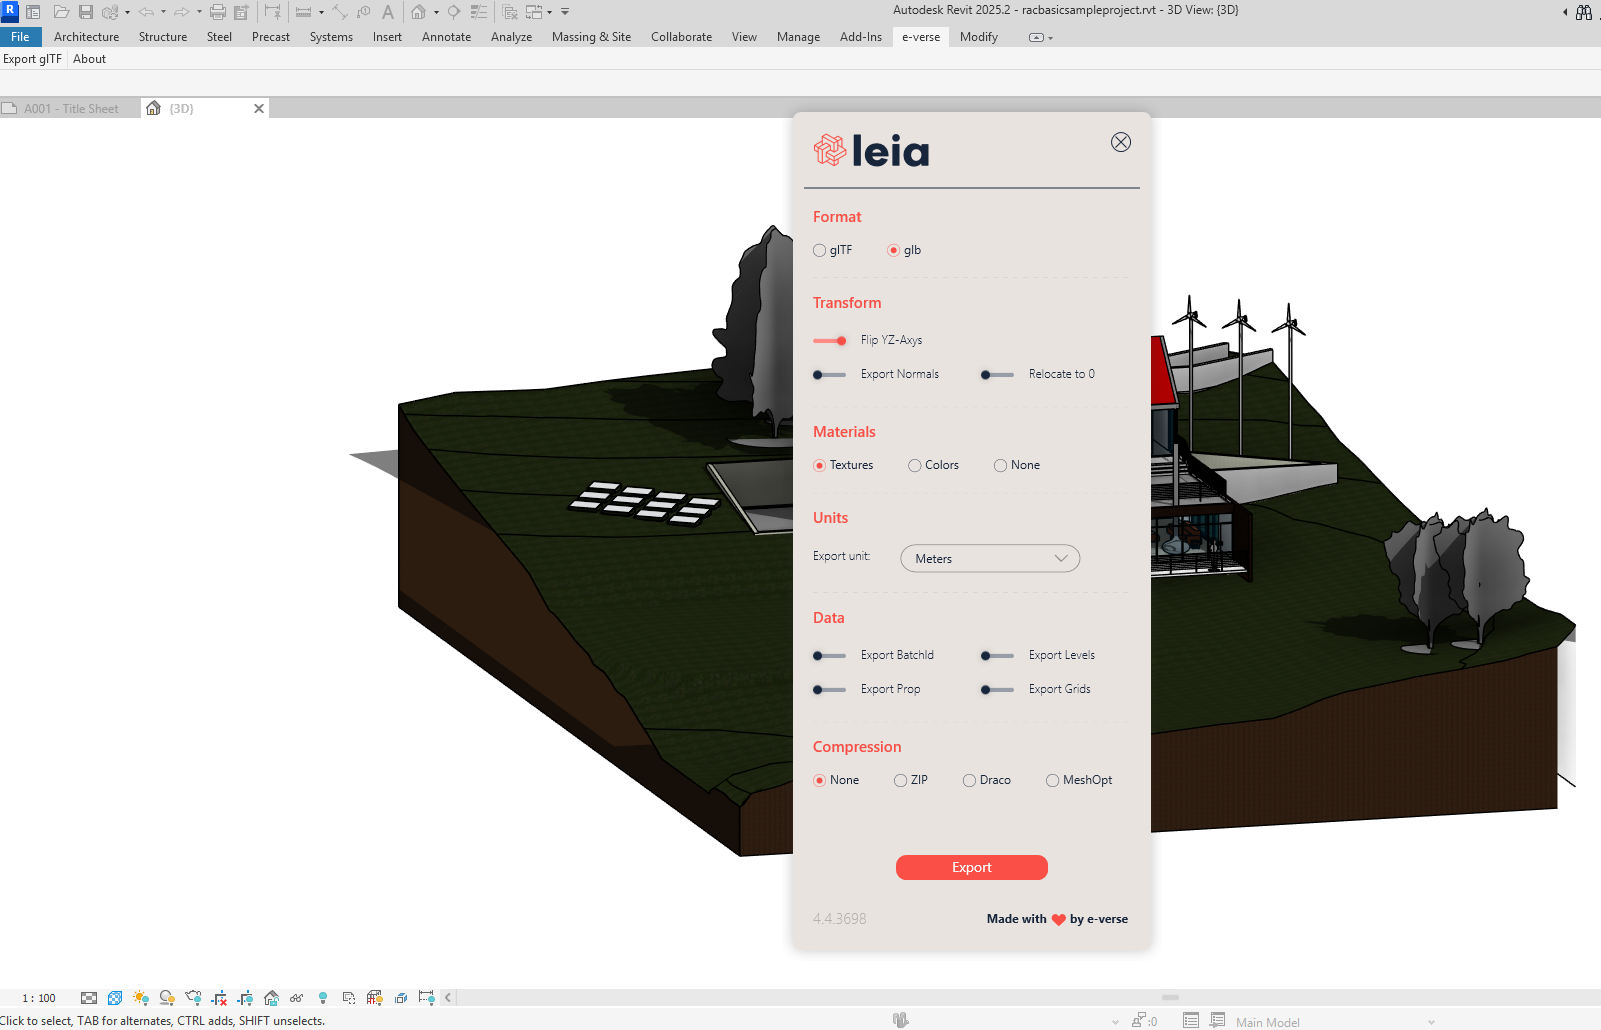
Task: Select the Text tool letter A icon
Action: [x=388, y=12]
